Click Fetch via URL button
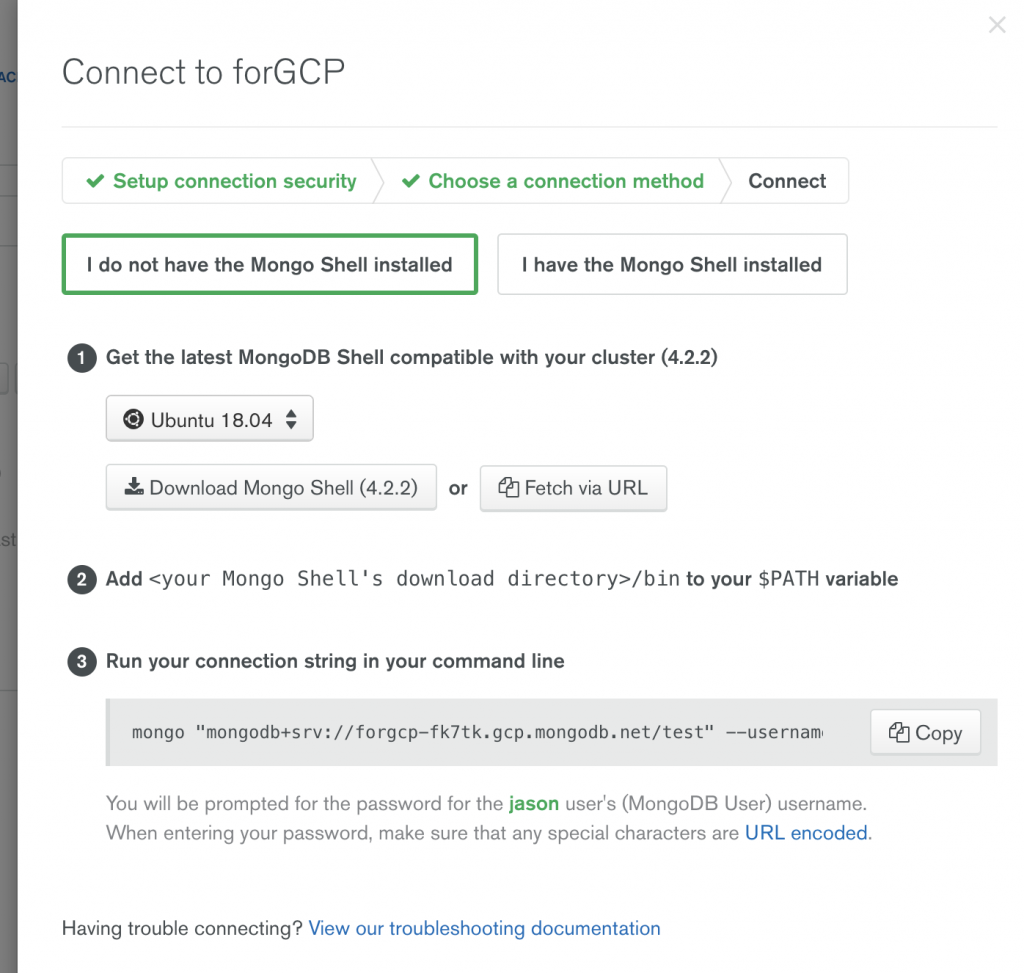The image size is (1024, 973). 573,488
